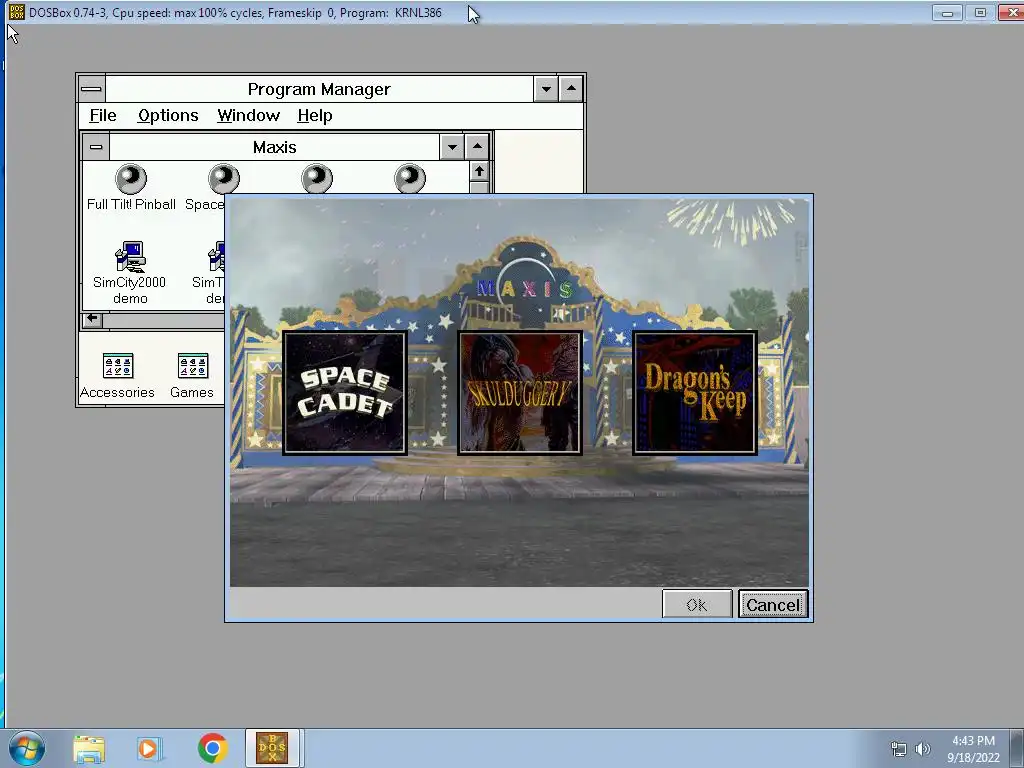Image resolution: width=1024 pixels, height=768 pixels.
Task: Open the volume icon in system tray
Action: (923, 749)
